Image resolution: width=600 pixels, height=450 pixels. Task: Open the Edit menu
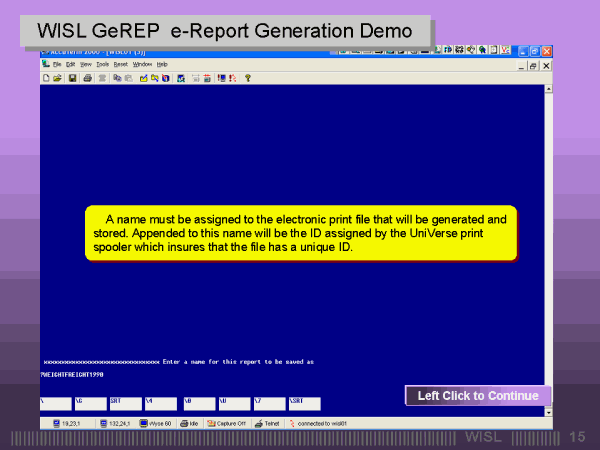[71, 64]
